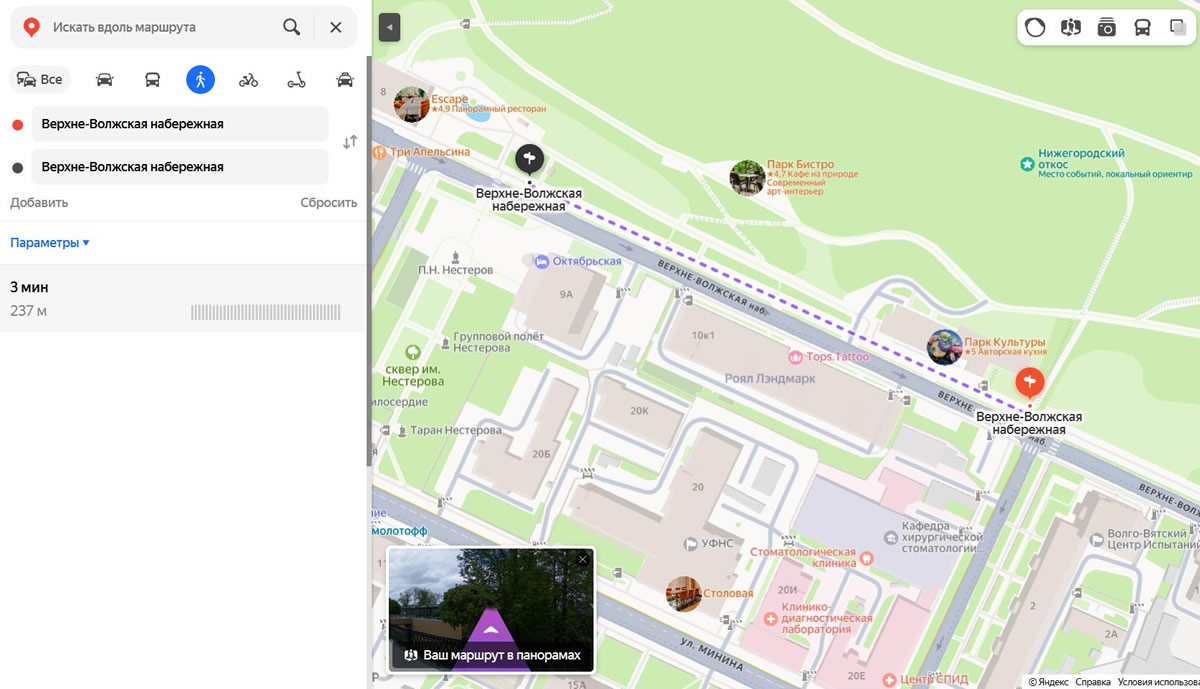
Task: Open the 'Парк Культуры' restaurant marker
Action: pyautogui.click(x=945, y=347)
